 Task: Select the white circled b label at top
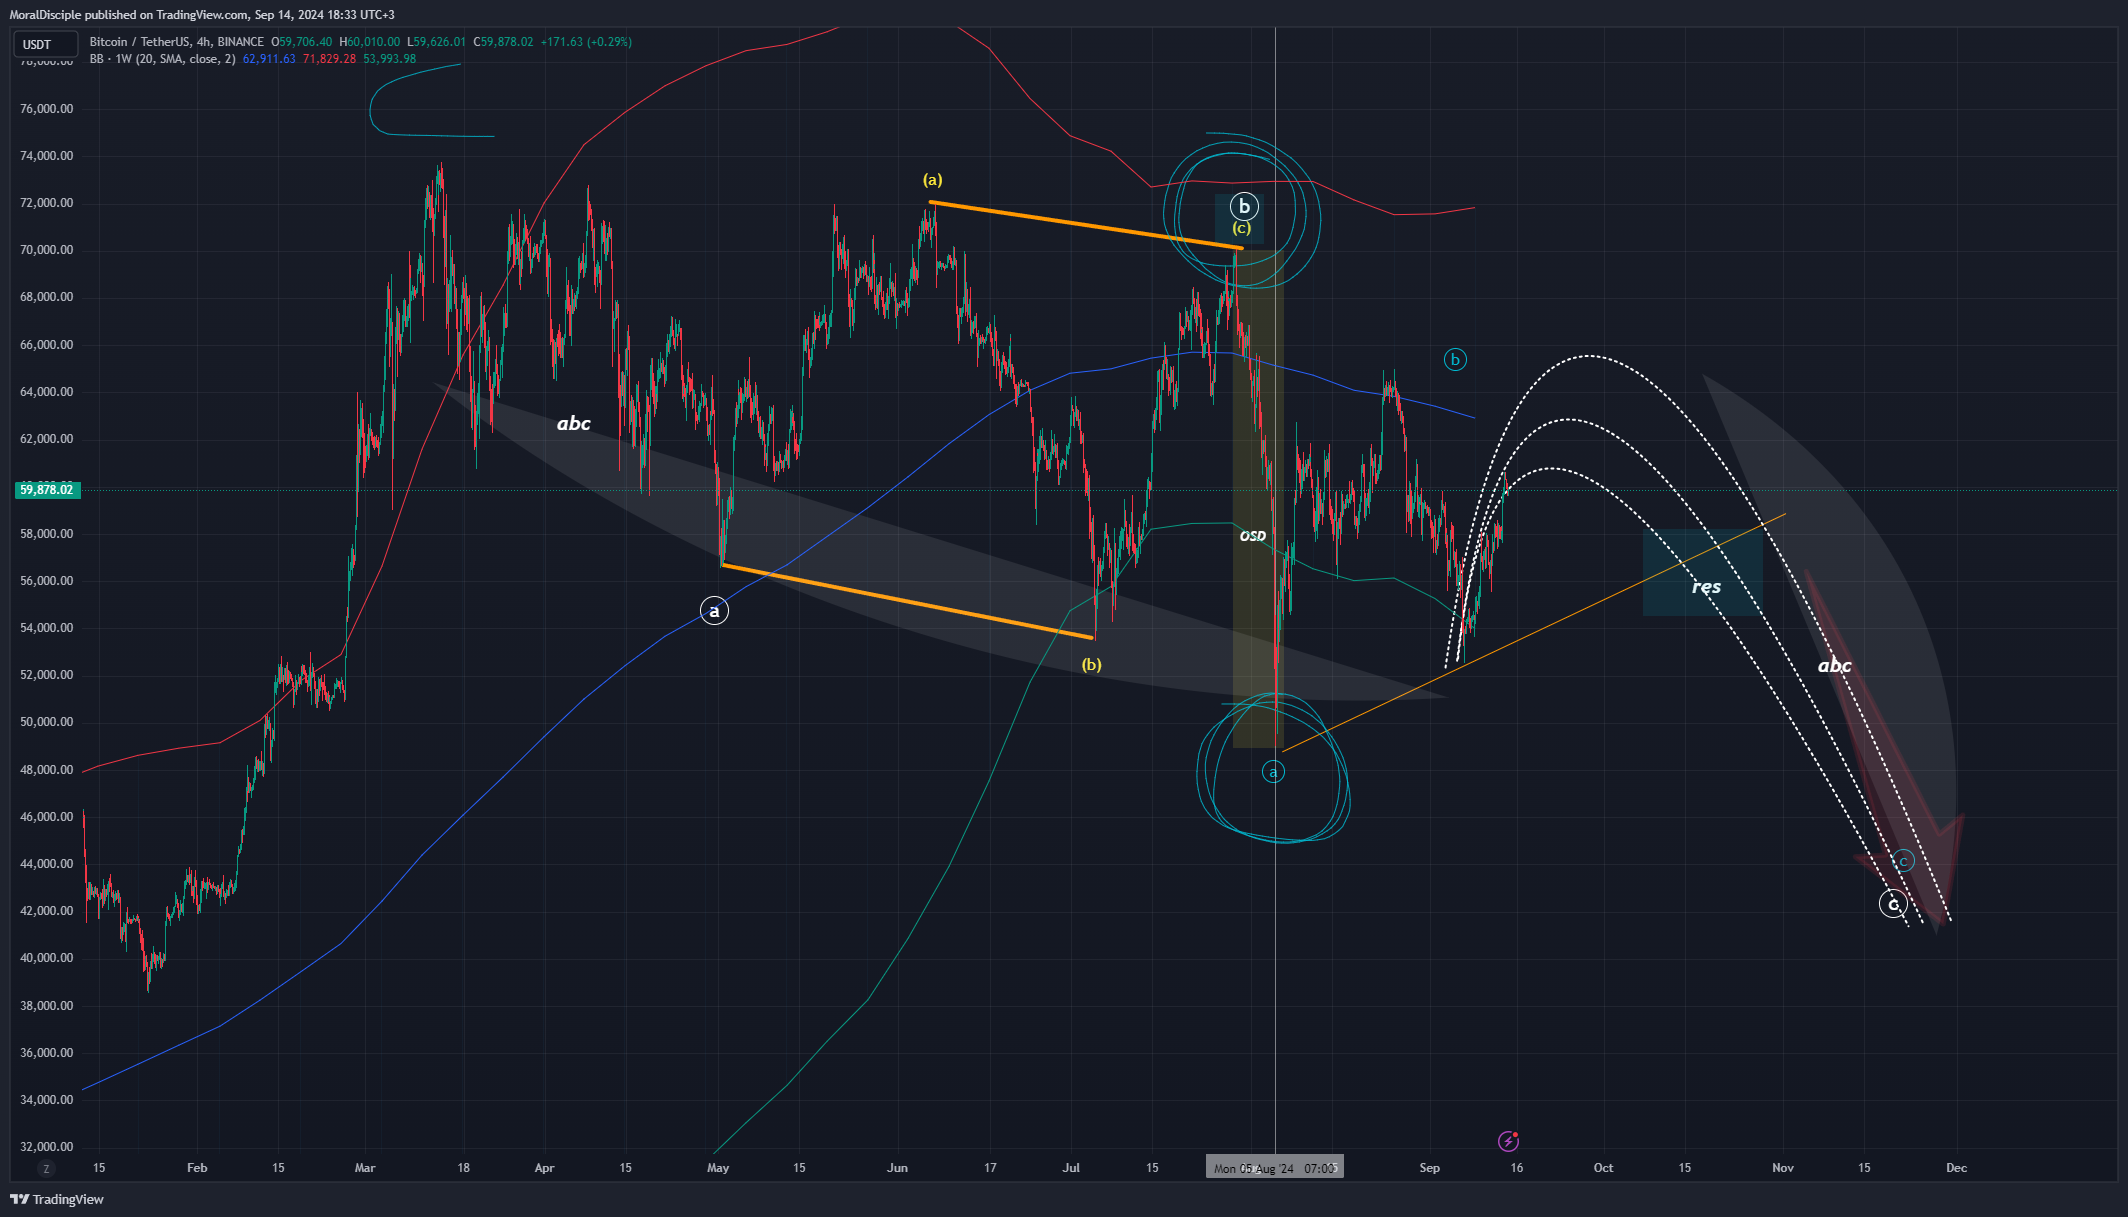(x=1244, y=206)
